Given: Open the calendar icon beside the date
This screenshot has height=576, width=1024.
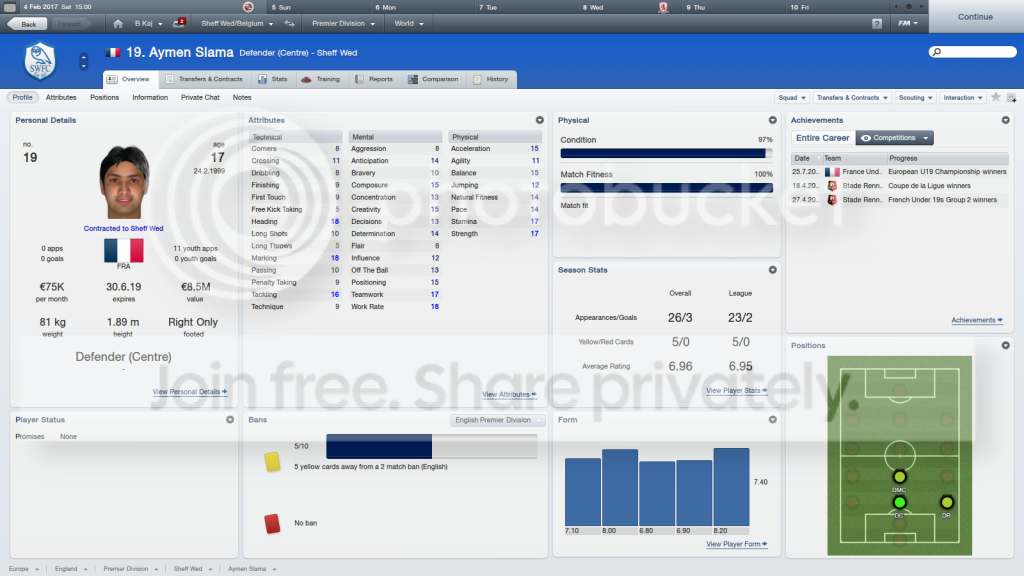Looking at the screenshot, I should pyautogui.click(x=10, y=7).
